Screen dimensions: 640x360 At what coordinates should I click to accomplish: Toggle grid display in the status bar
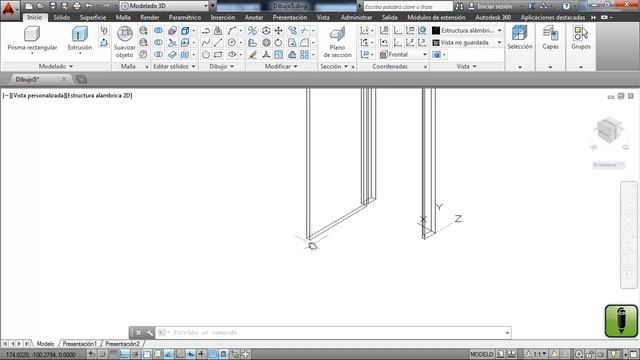pyautogui.click(x=113, y=354)
